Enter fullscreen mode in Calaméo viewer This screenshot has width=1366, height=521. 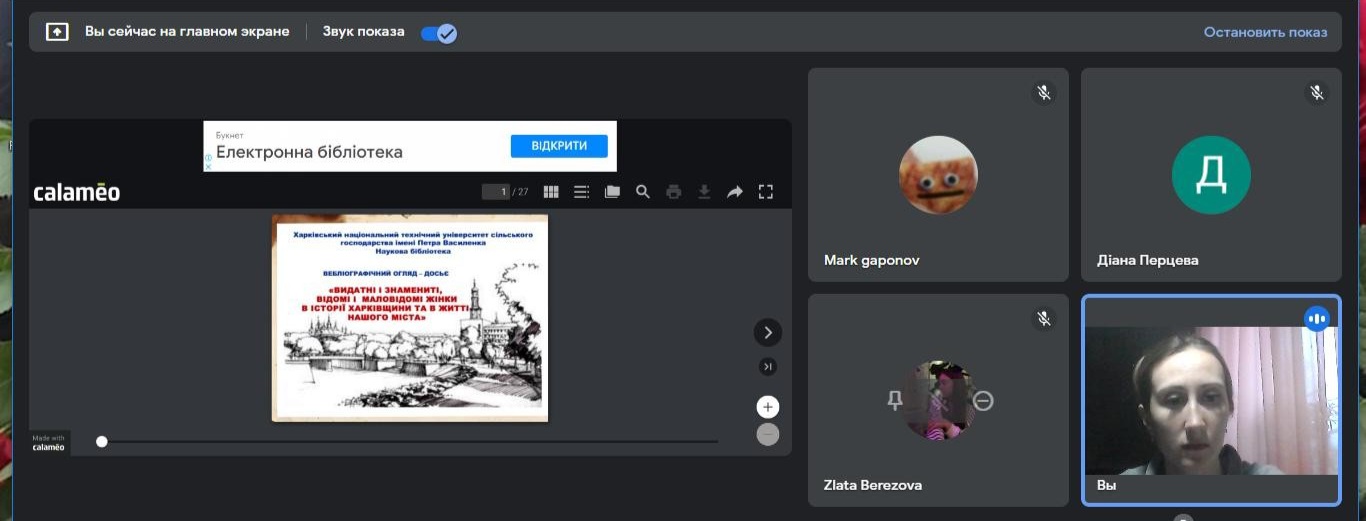pyautogui.click(x=766, y=192)
